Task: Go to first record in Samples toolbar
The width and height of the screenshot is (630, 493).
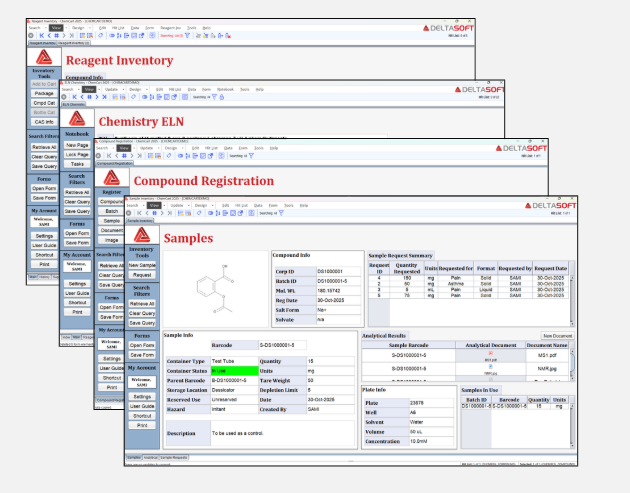Action: 139,213
